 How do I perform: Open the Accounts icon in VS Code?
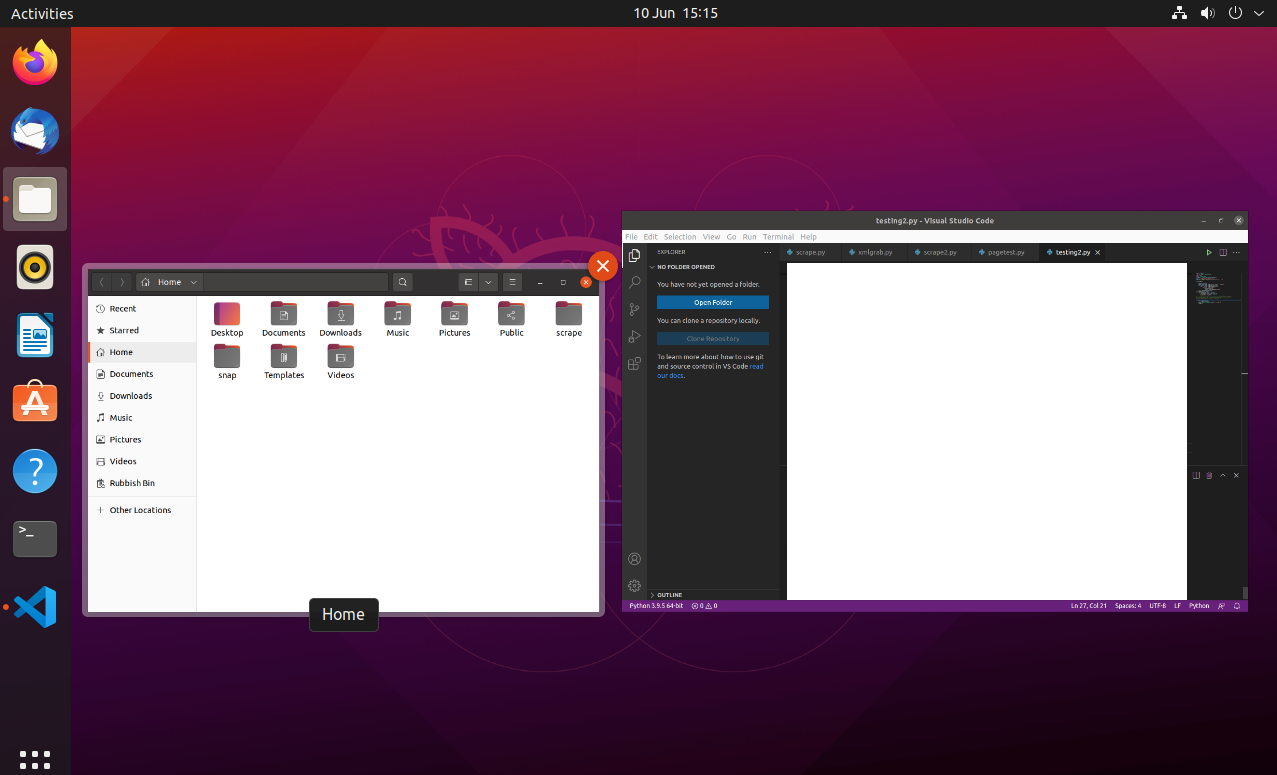[x=634, y=559]
